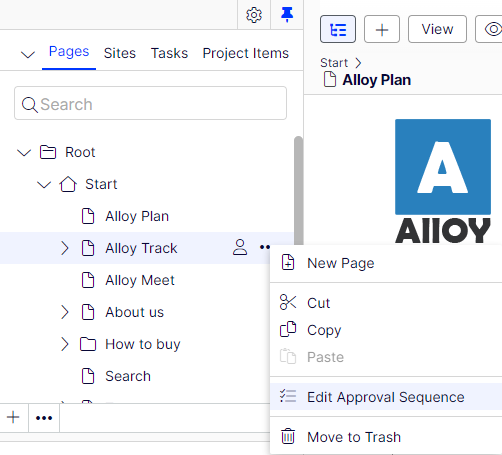Click the Start breadcrumb link
This screenshot has height=455, width=502.
(334, 63)
